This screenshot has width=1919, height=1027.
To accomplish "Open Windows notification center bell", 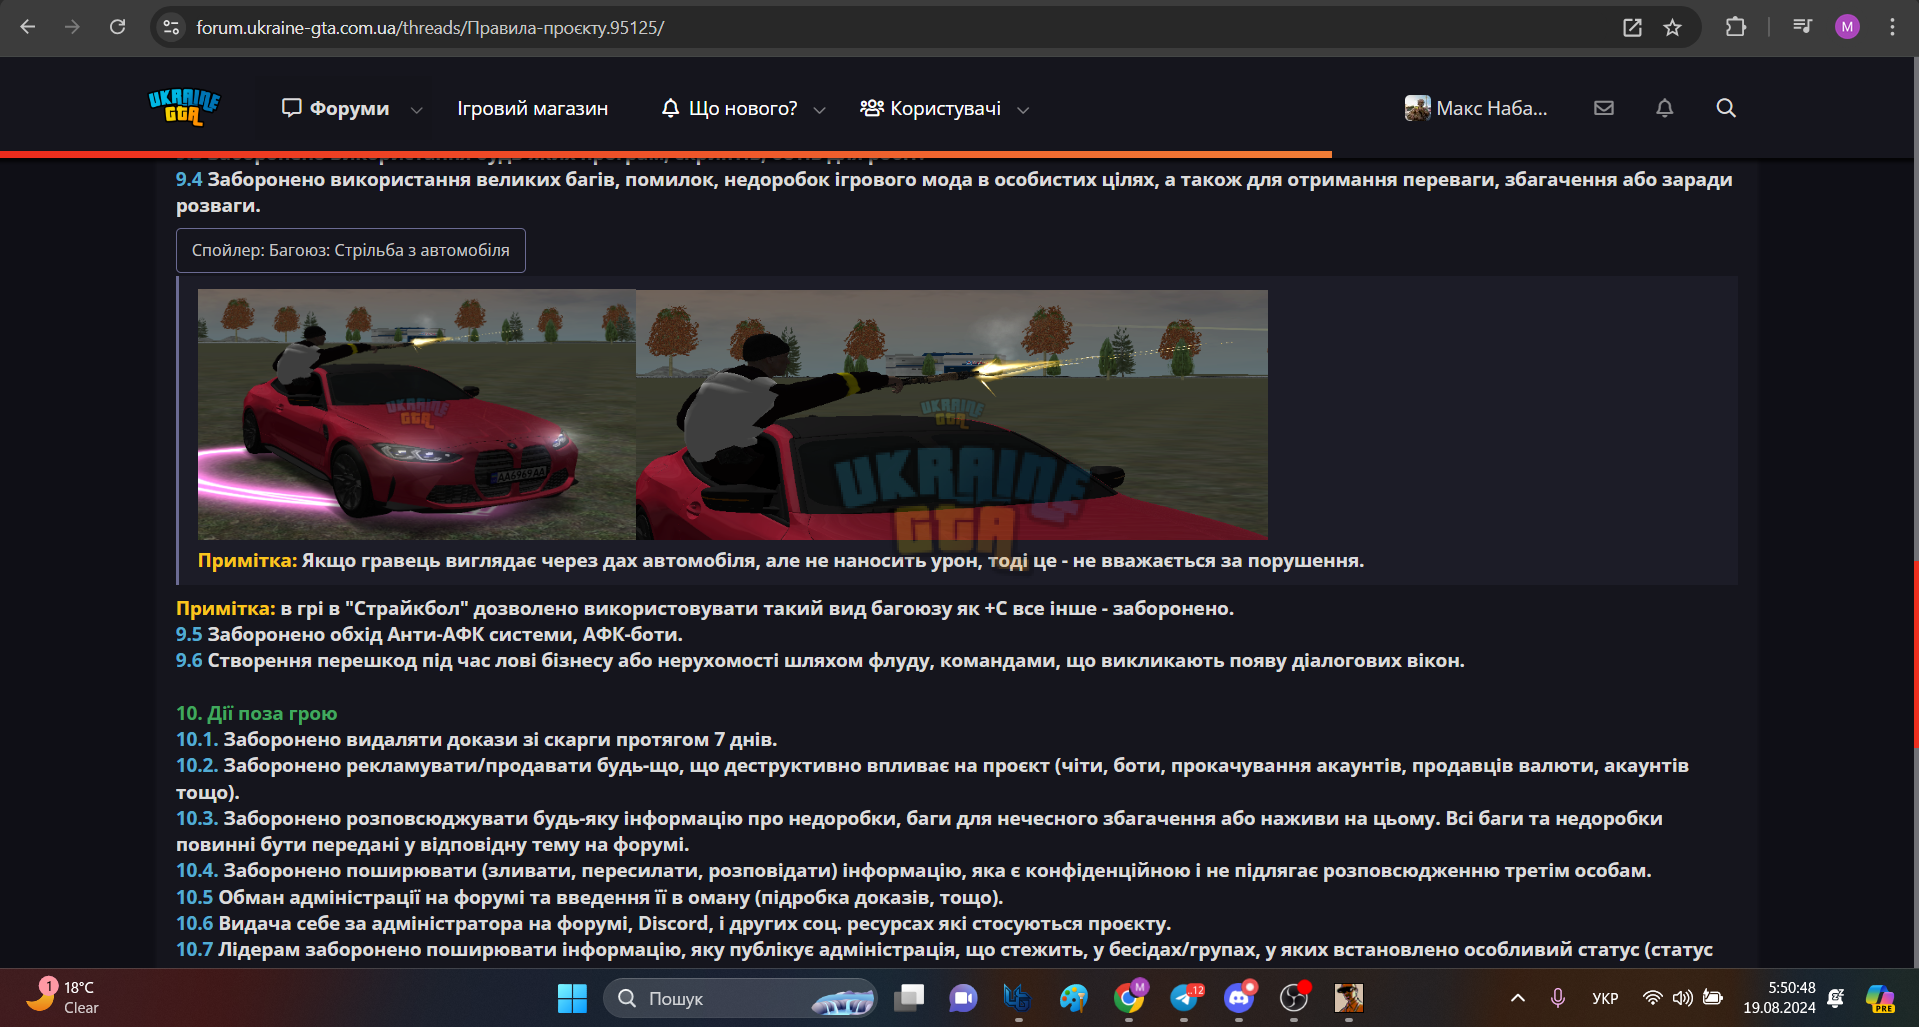I will [1836, 998].
